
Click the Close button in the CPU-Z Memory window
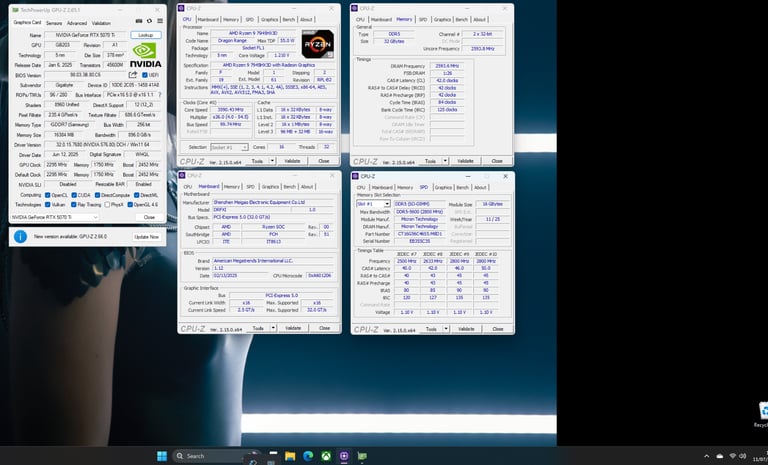pos(497,161)
